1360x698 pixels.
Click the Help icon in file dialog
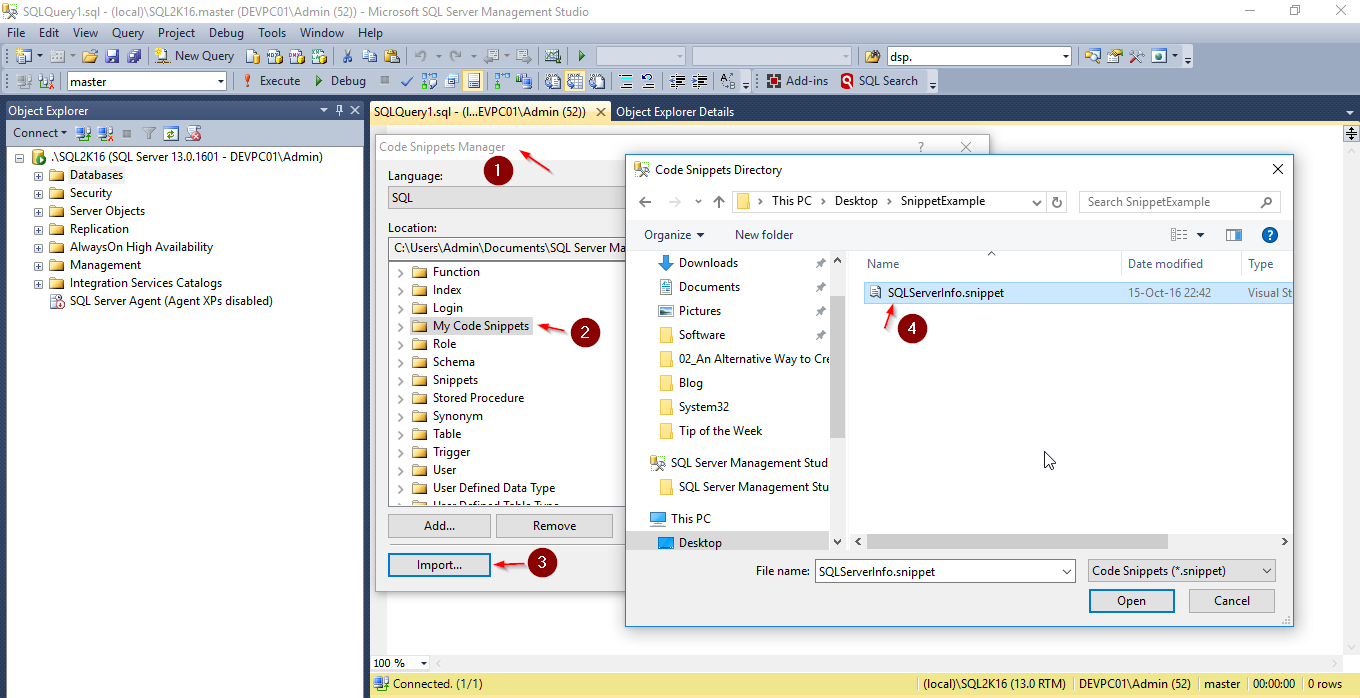coord(1270,235)
